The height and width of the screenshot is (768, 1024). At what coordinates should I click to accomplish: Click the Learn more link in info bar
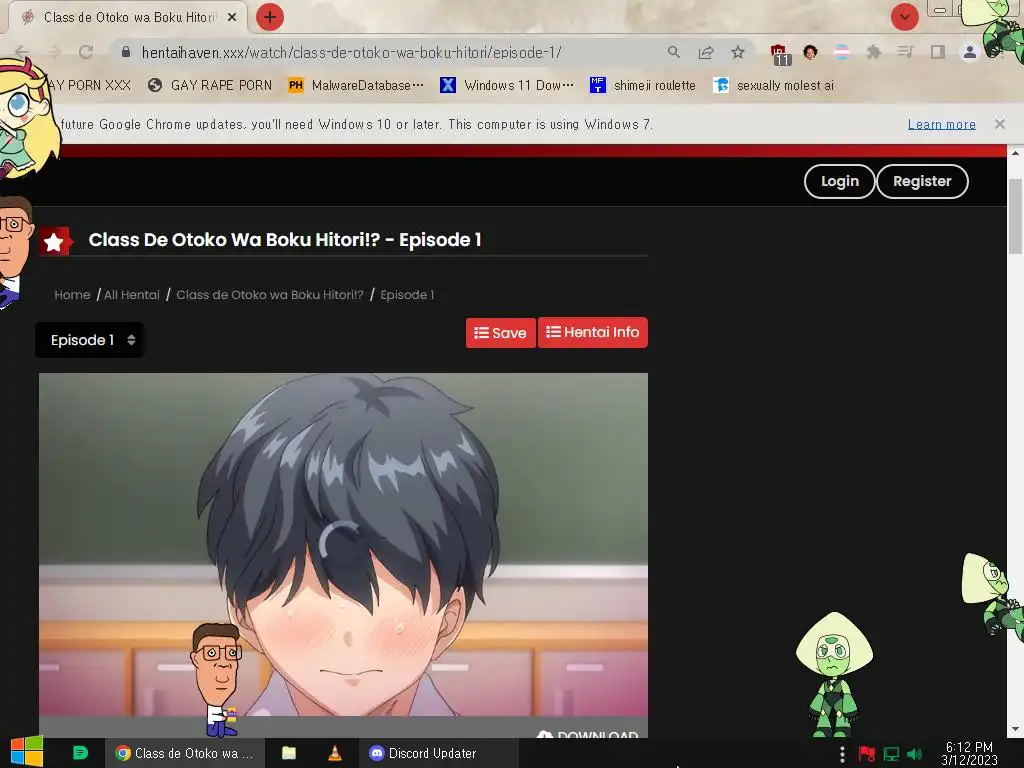pos(942,124)
